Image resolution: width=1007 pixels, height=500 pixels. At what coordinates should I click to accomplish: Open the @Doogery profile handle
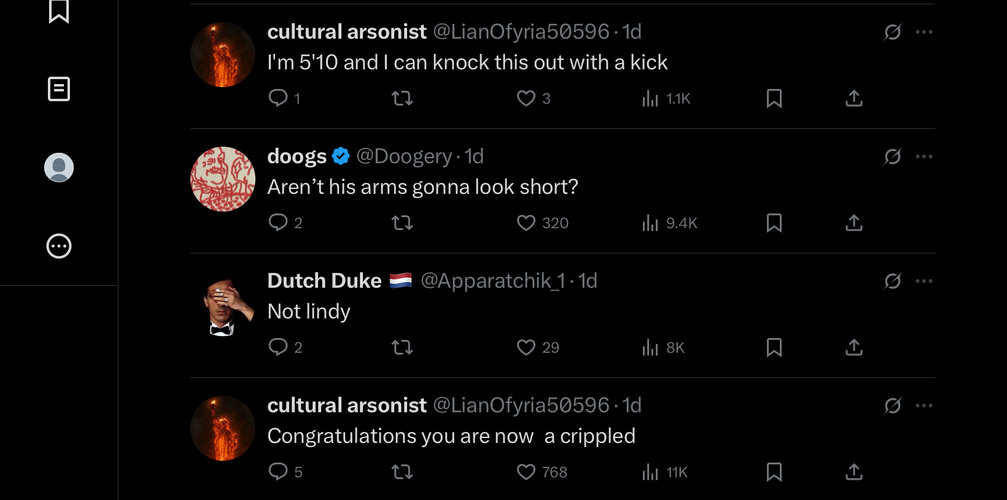coord(404,156)
